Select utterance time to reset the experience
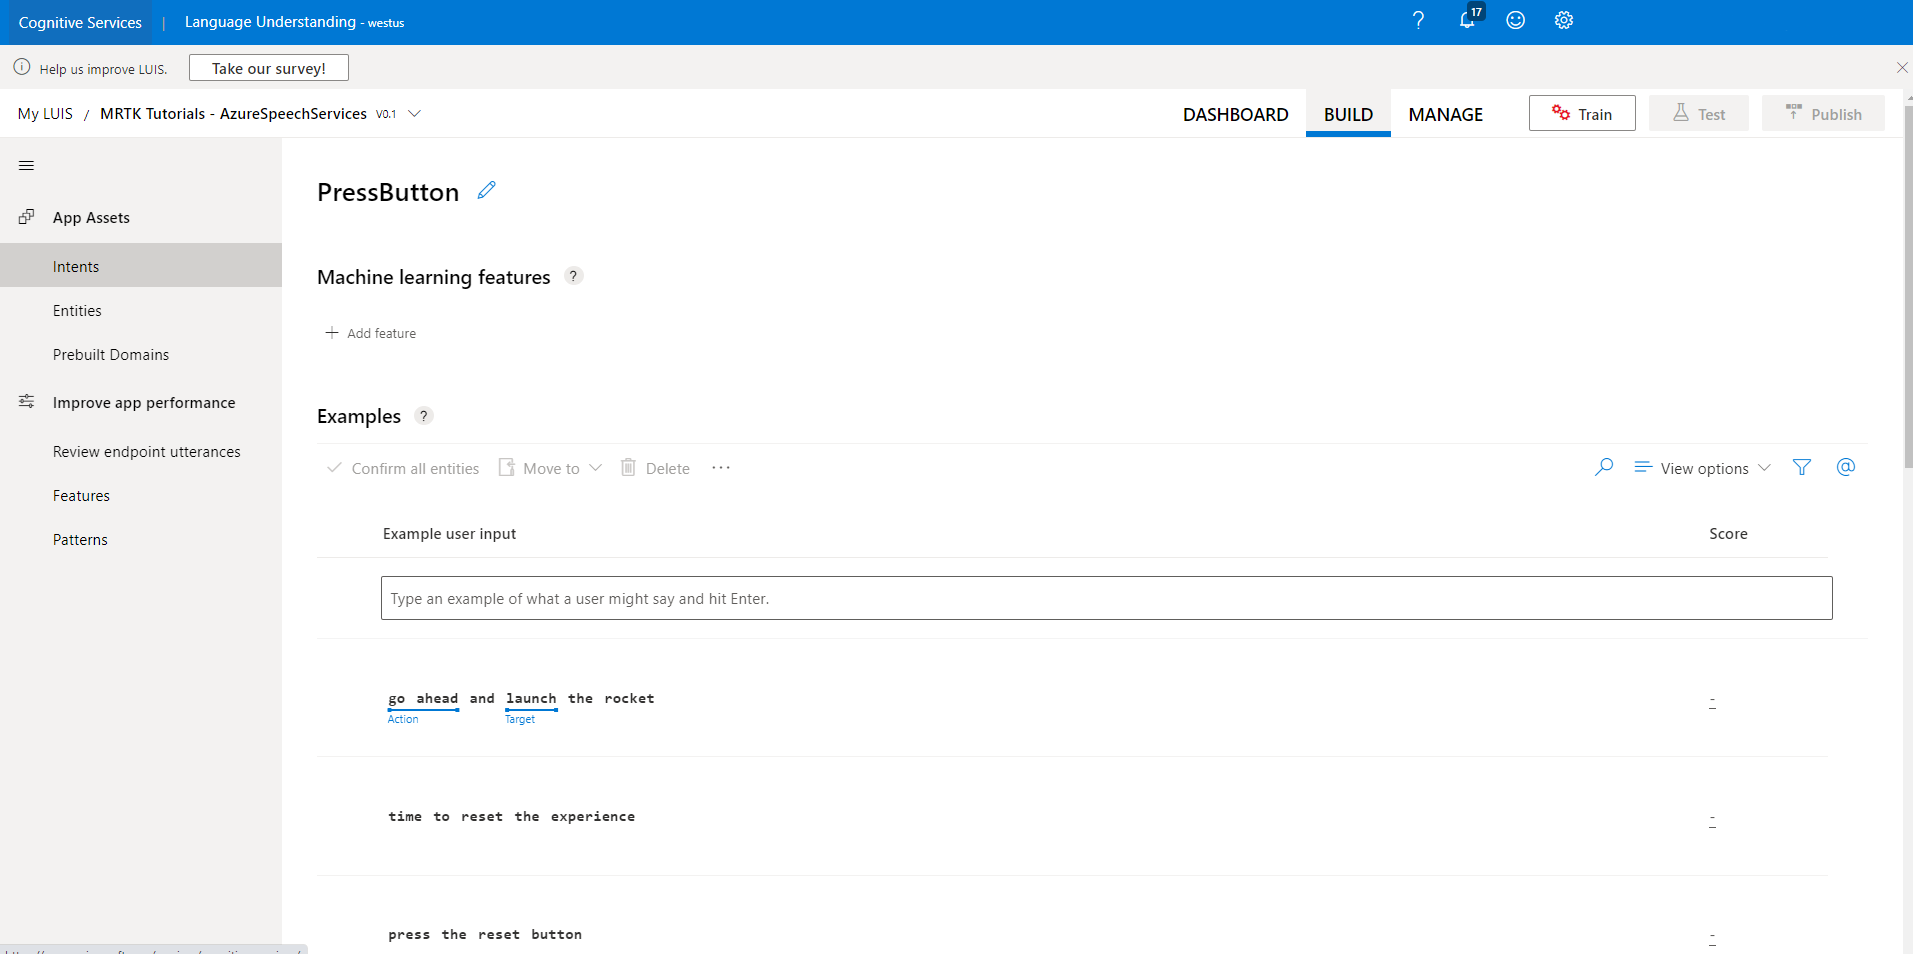Image resolution: width=1913 pixels, height=954 pixels. 512,816
